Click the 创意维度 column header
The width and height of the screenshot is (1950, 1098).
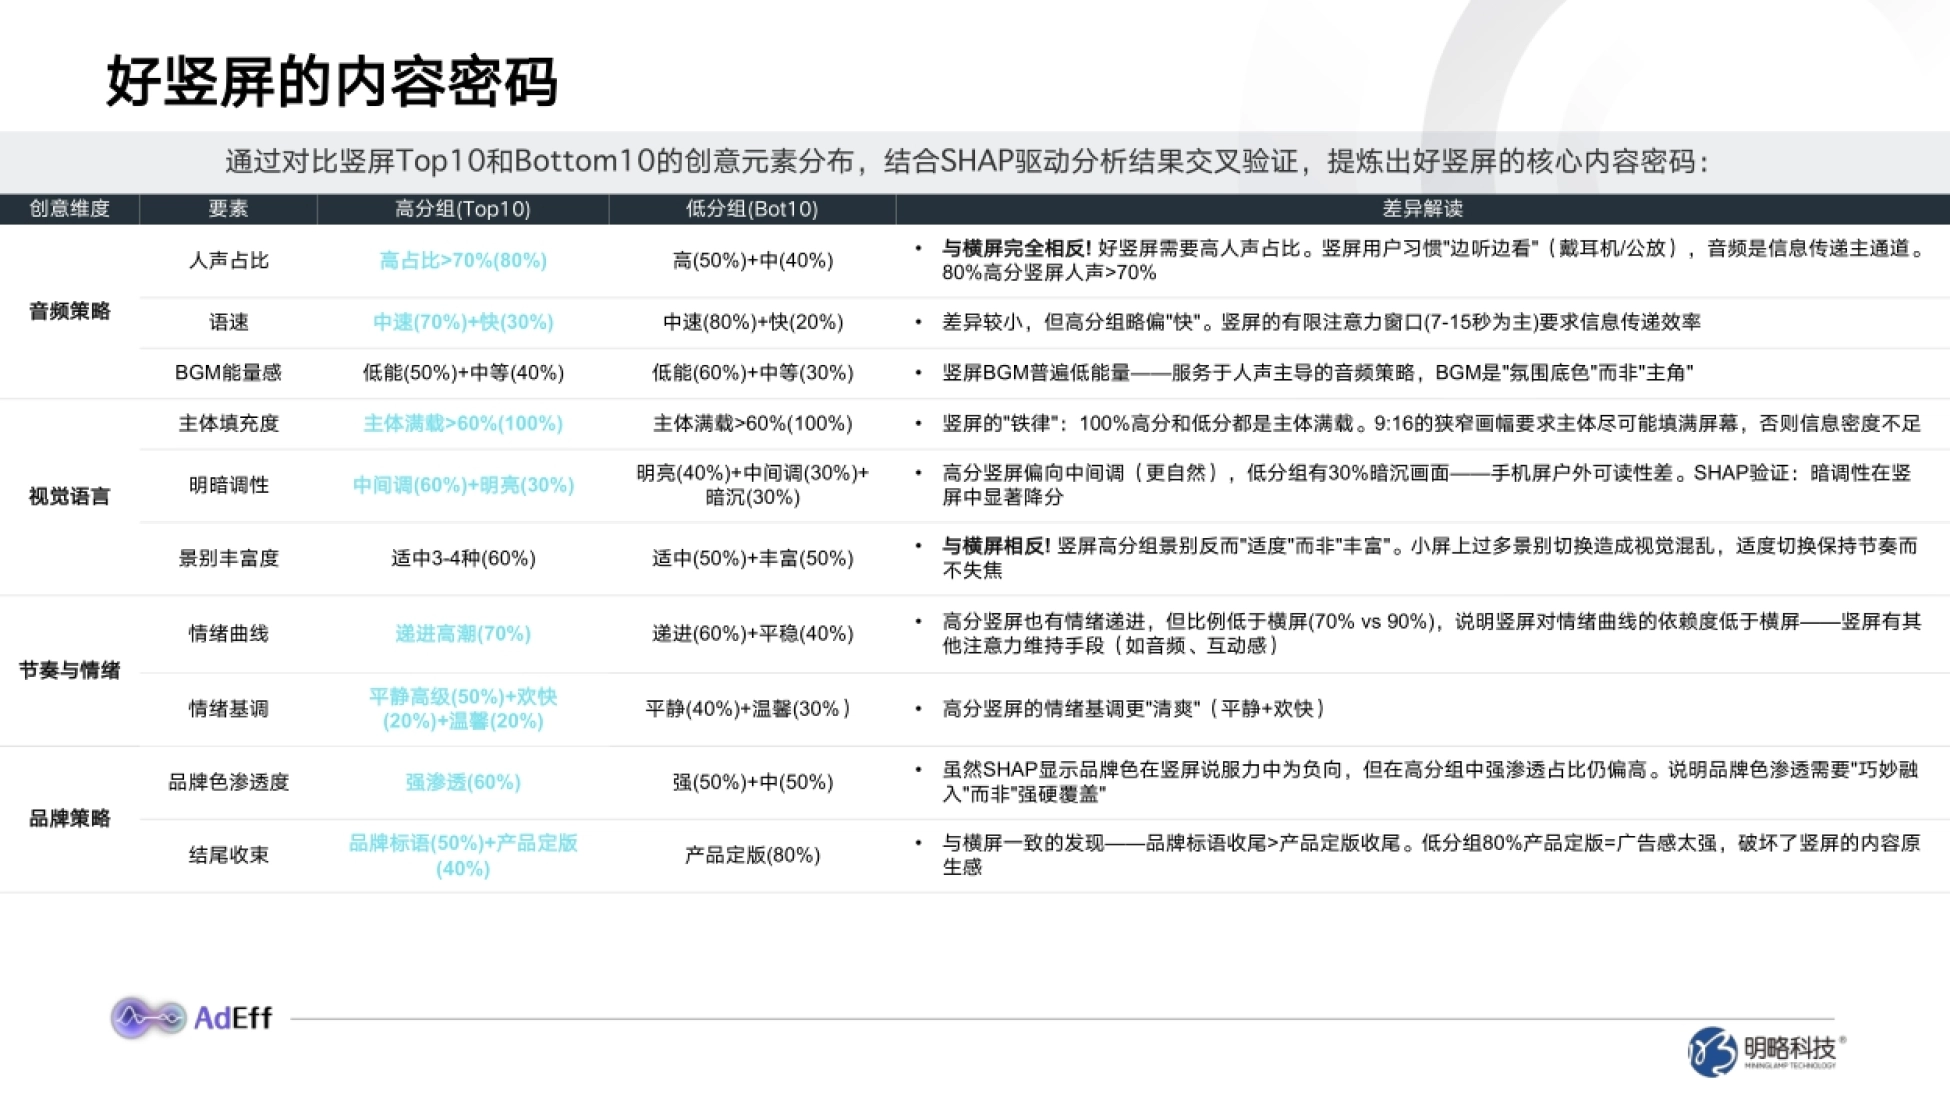pyautogui.click(x=69, y=208)
